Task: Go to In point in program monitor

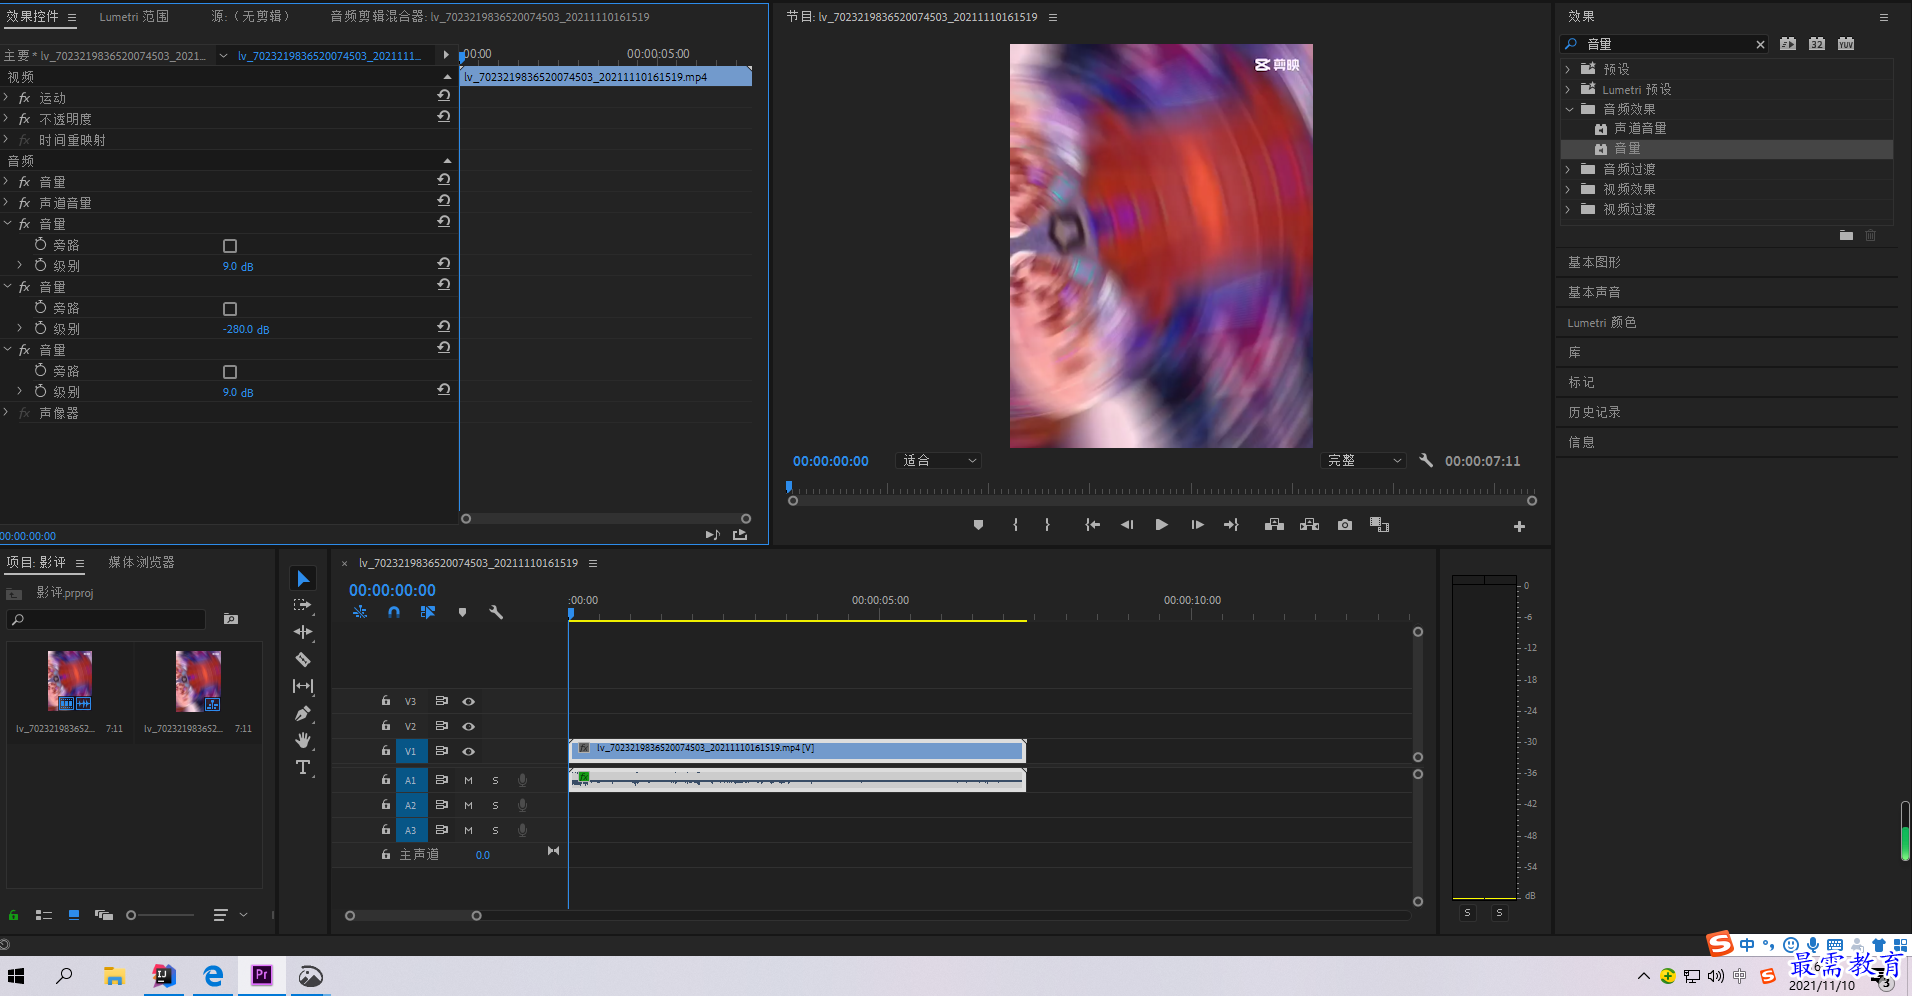Action: pyautogui.click(x=1093, y=525)
